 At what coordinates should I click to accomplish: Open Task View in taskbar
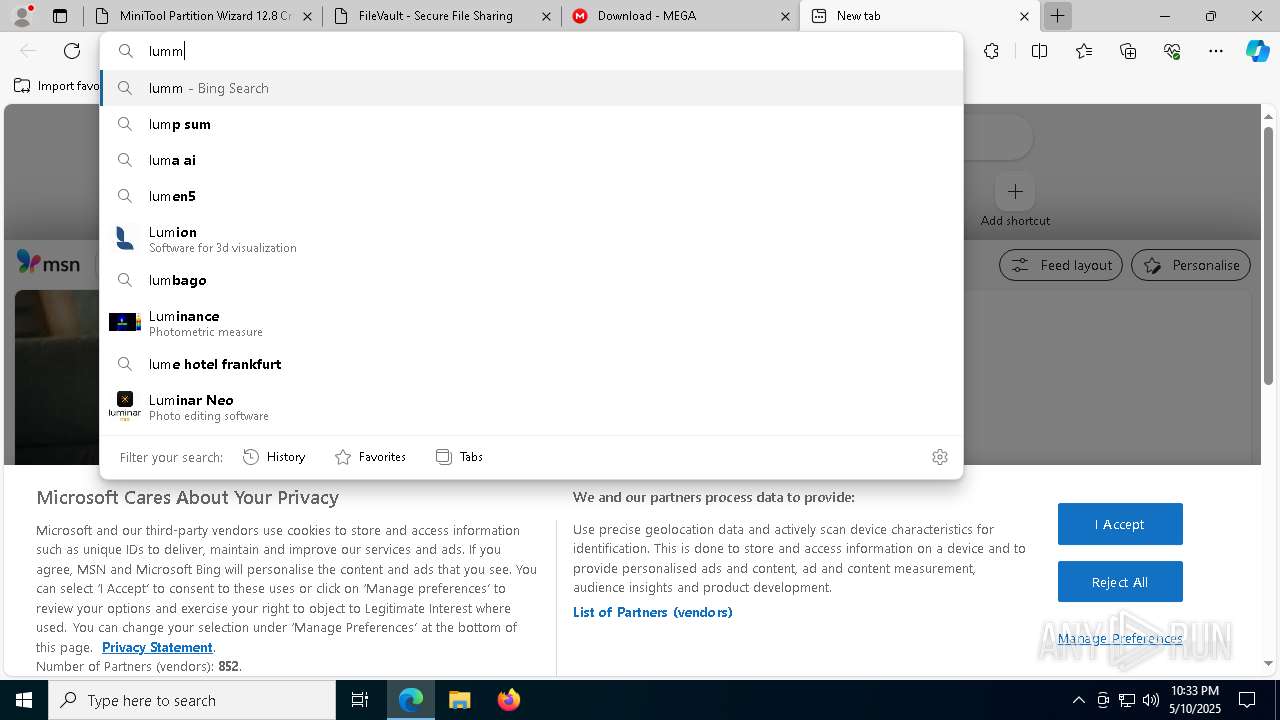click(360, 700)
